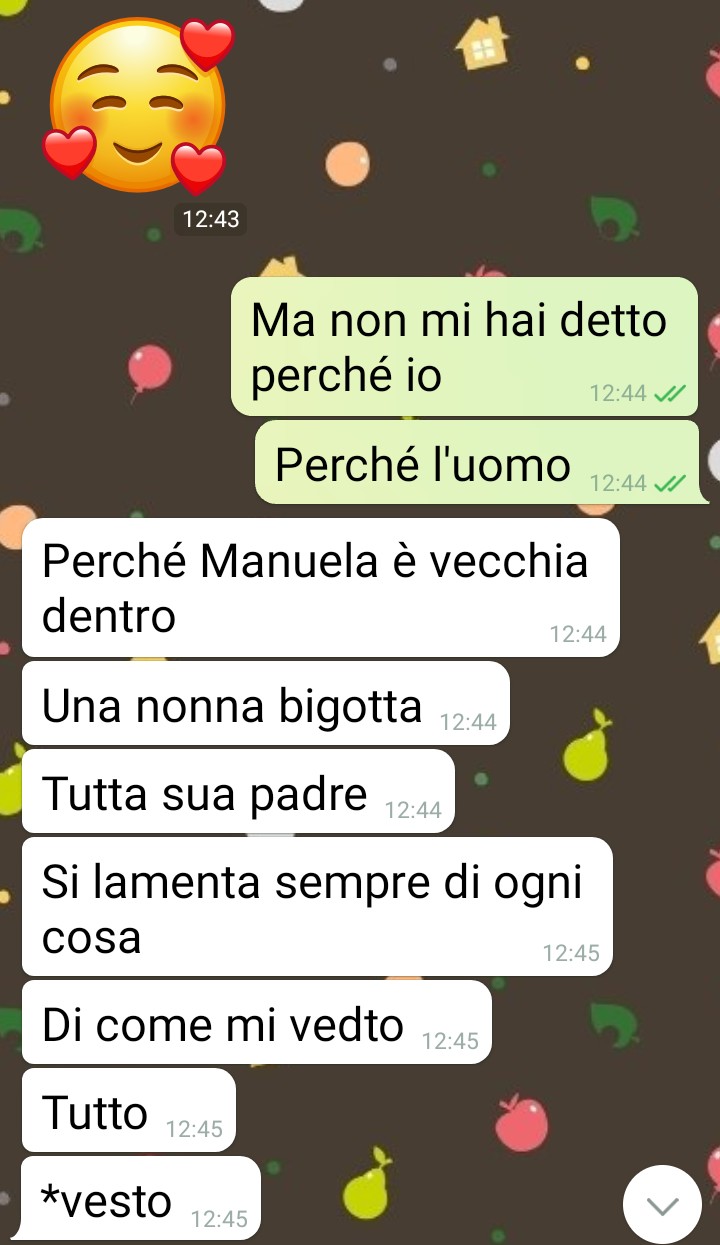Screen dimensions: 720x1245
Task: Select "Si lamenta sempre di ogni cosa" bubble
Action: 317,906
